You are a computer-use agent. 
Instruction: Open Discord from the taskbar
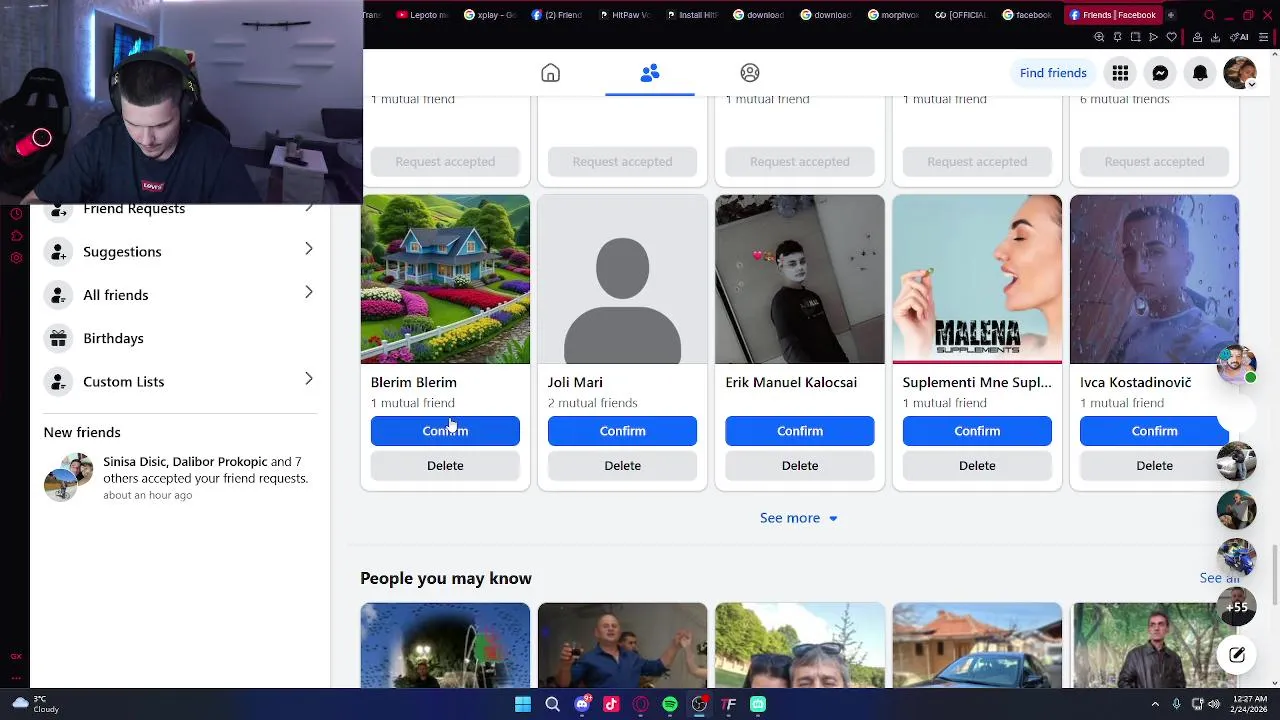pos(582,704)
